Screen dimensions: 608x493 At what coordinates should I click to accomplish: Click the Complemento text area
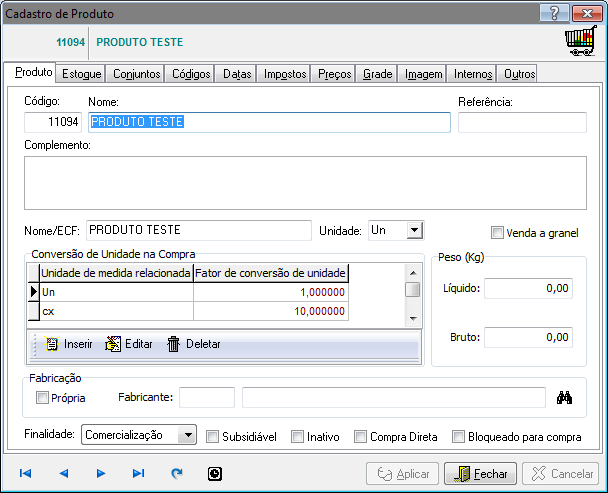click(x=304, y=182)
